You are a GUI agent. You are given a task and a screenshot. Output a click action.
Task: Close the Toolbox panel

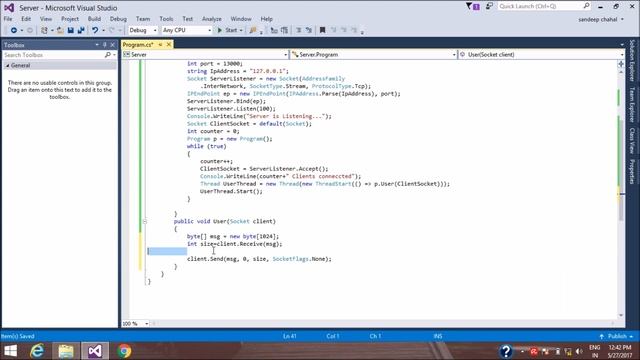pyautogui.click(x=113, y=45)
